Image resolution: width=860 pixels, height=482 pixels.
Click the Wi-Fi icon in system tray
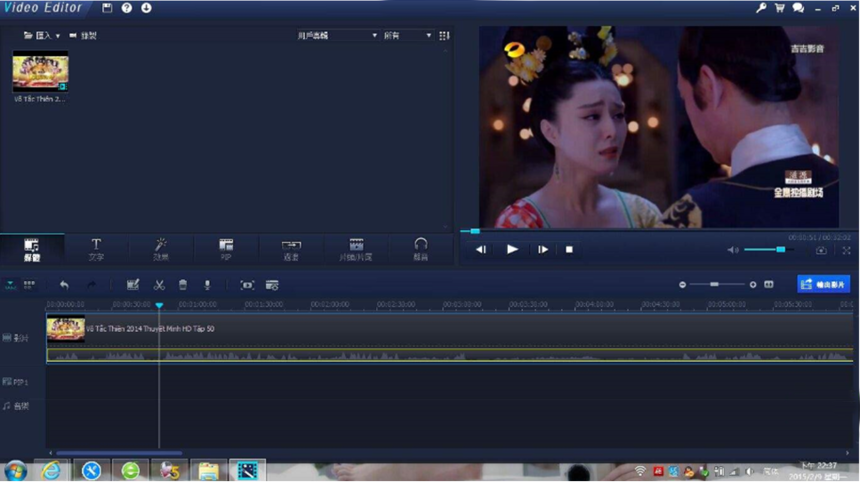click(640, 472)
